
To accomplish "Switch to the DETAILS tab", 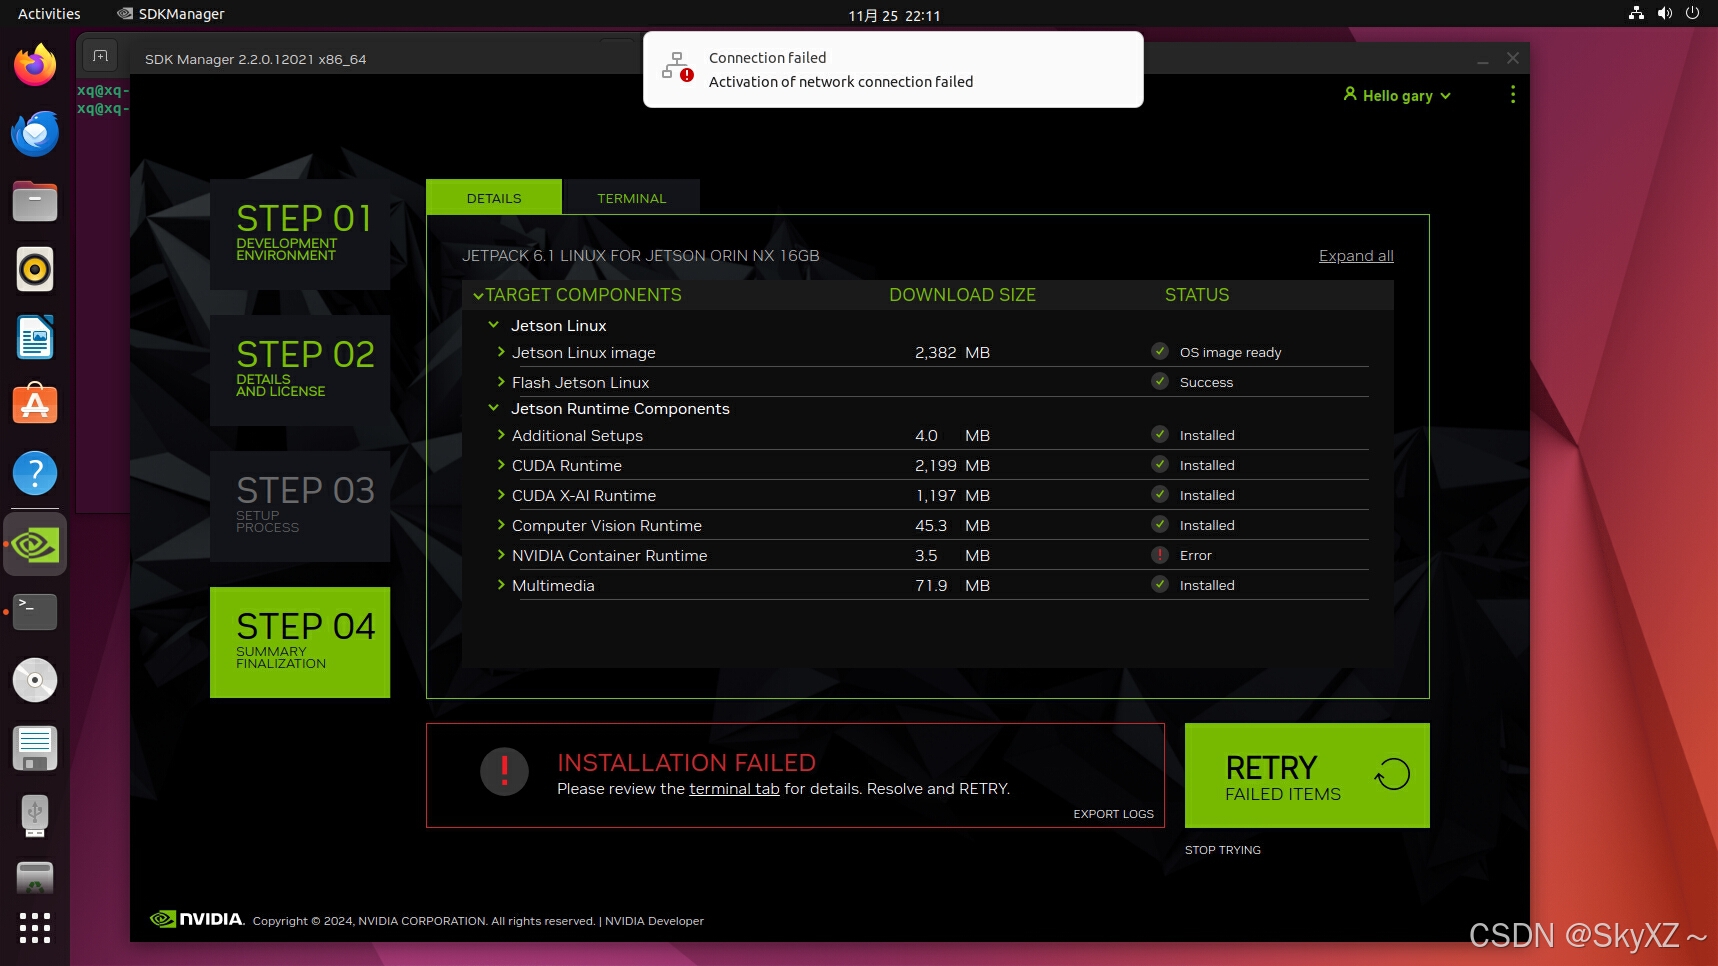I will click(x=494, y=197).
